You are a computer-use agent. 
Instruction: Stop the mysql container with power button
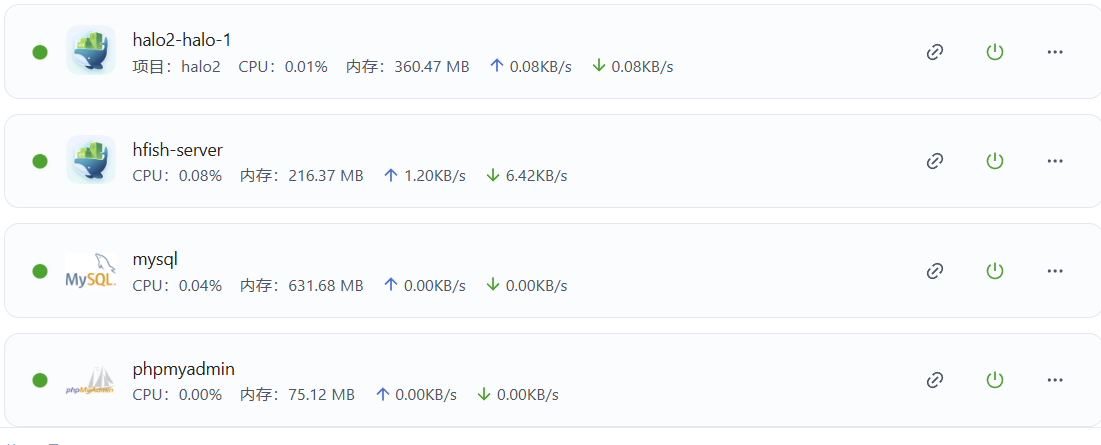point(994,271)
